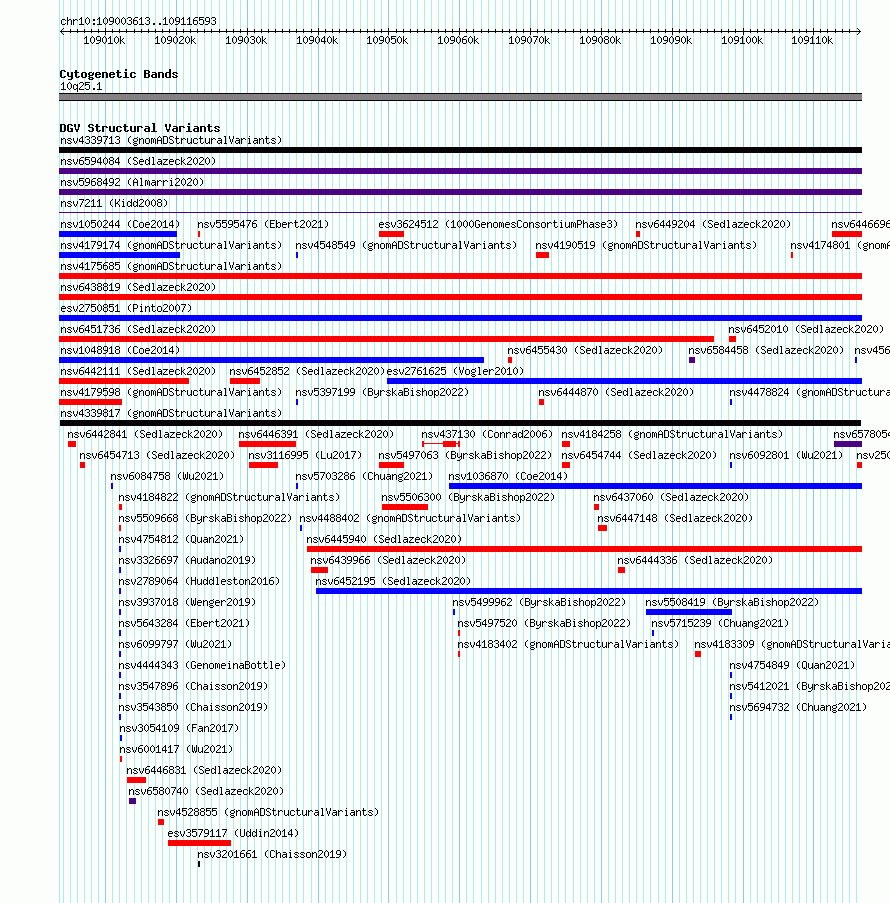Image resolution: width=890 pixels, height=903 pixels.
Task: Open nsv5694732 (Chuang2021) label
Action: pyautogui.click(x=798, y=708)
